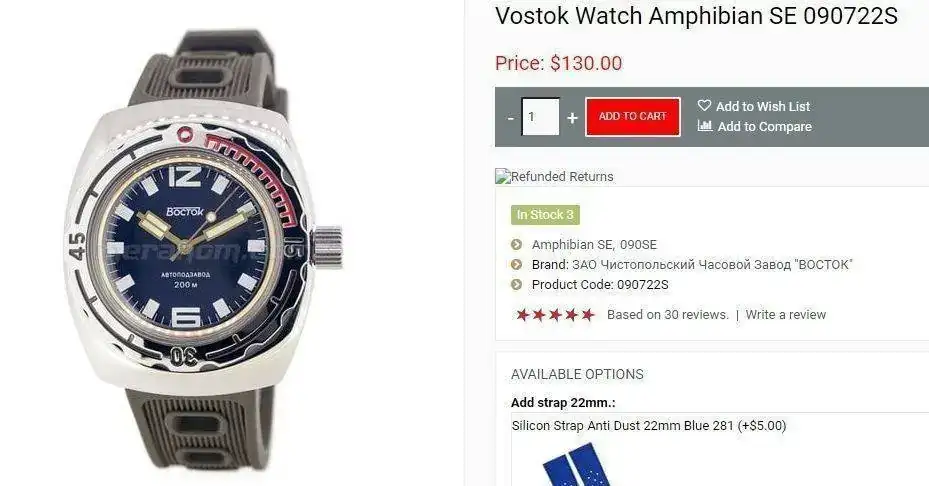Open the Amphibian SE category link
This screenshot has height=486, width=929.
click(x=572, y=244)
